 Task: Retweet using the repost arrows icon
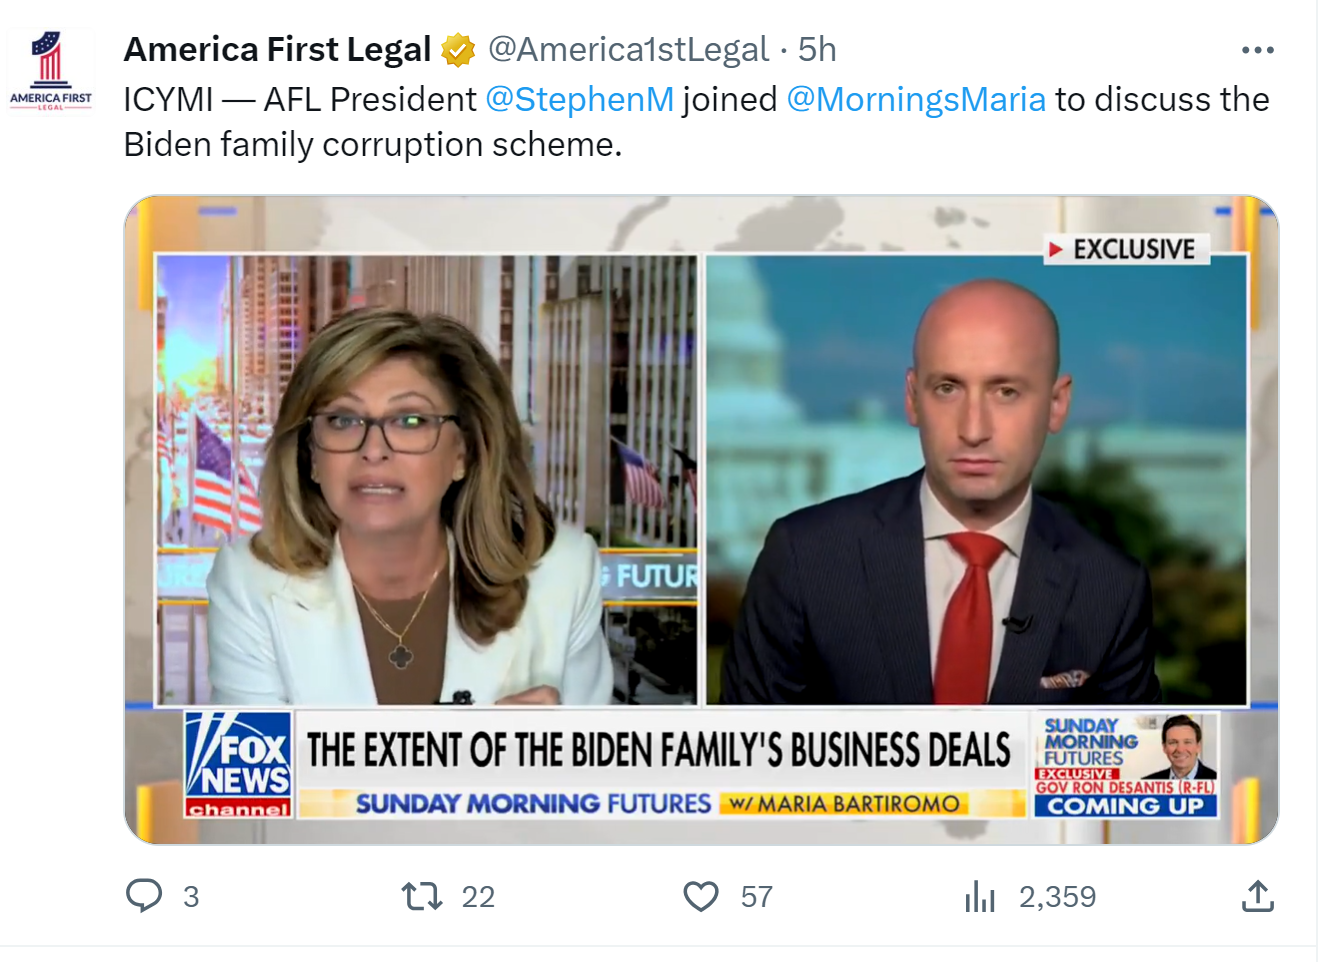(422, 896)
